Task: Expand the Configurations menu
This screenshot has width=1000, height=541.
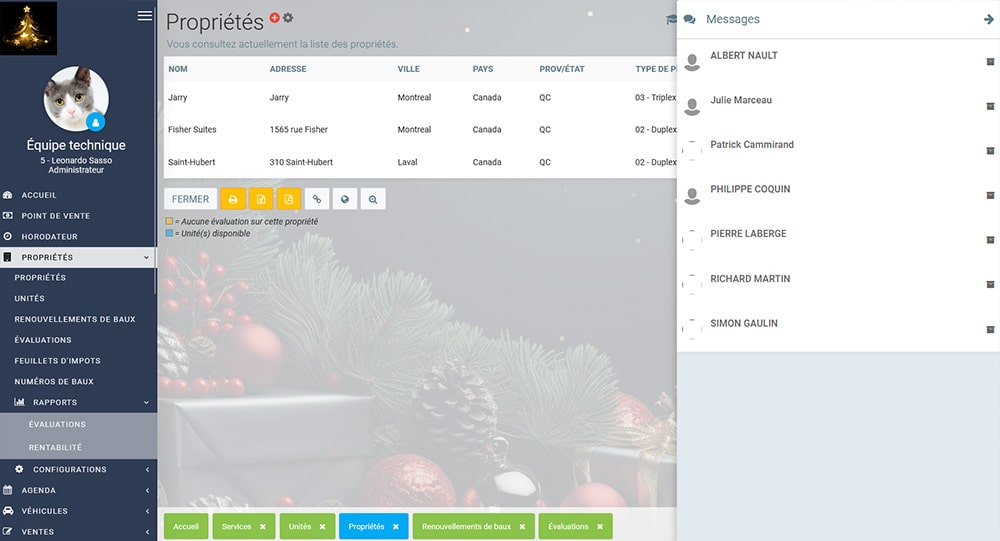Action: point(146,469)
